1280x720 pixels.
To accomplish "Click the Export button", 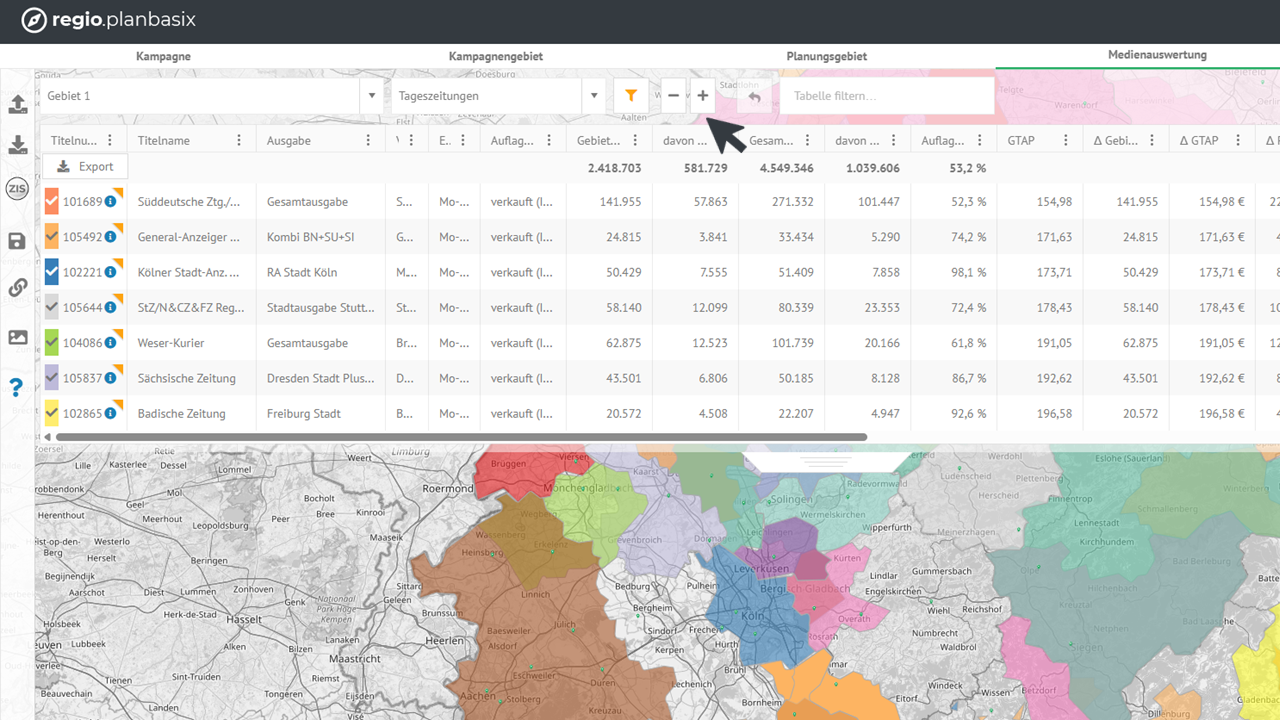I will coord(85,167).
